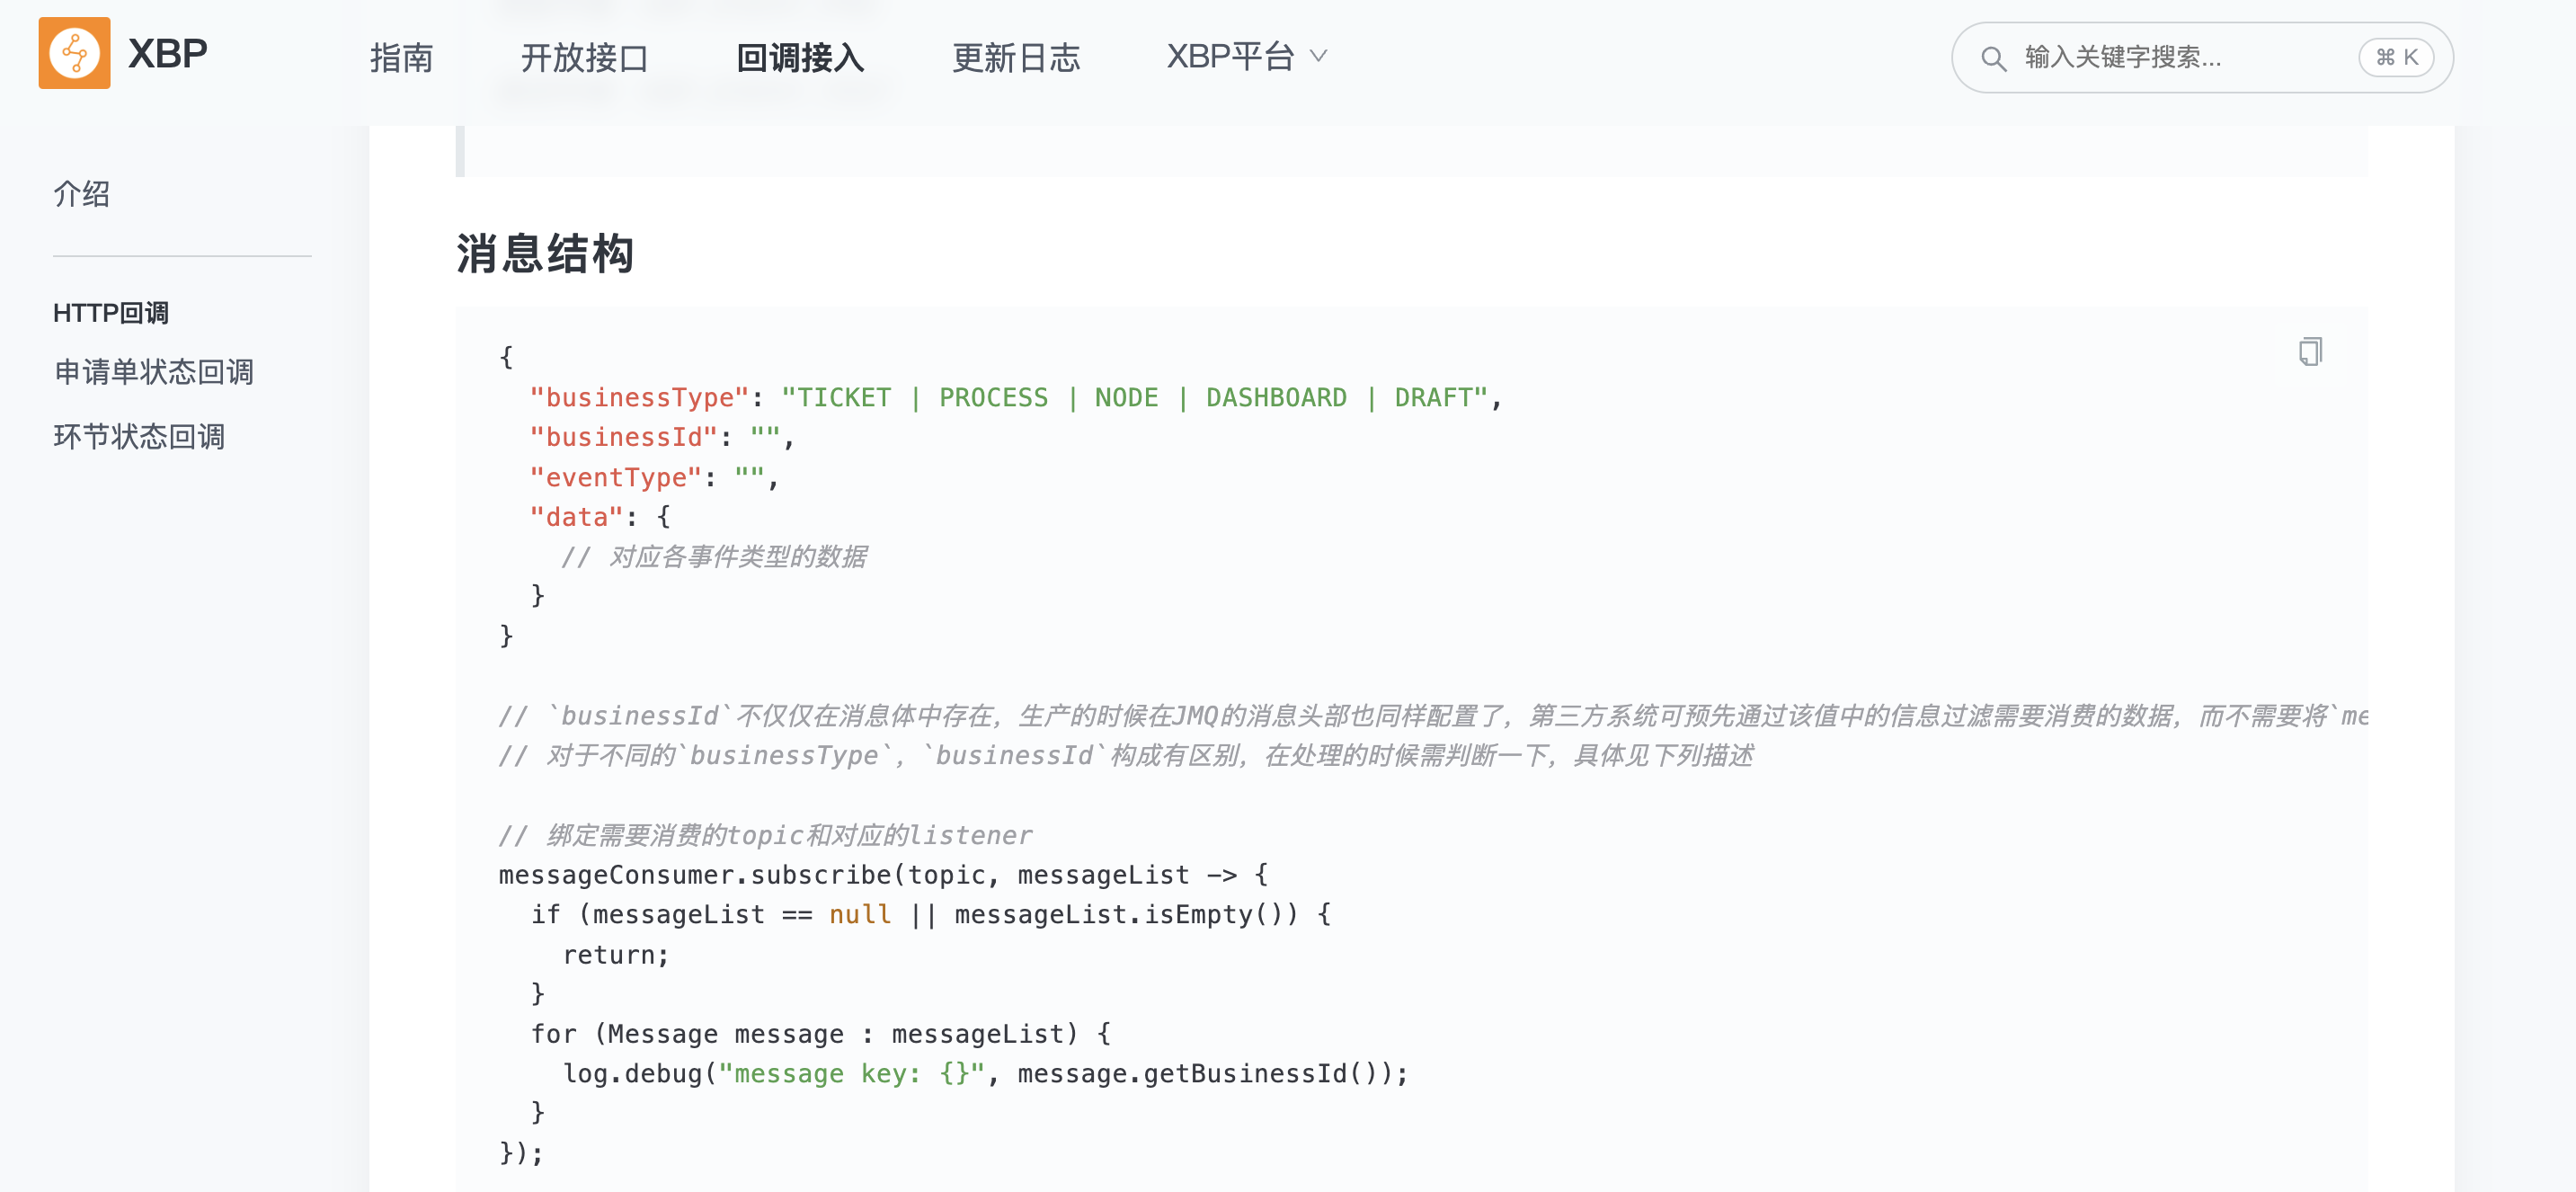Click the 绑定需要消费的topic comment line
Viewport: 2576px width, 1192px height.
[766, 835]
